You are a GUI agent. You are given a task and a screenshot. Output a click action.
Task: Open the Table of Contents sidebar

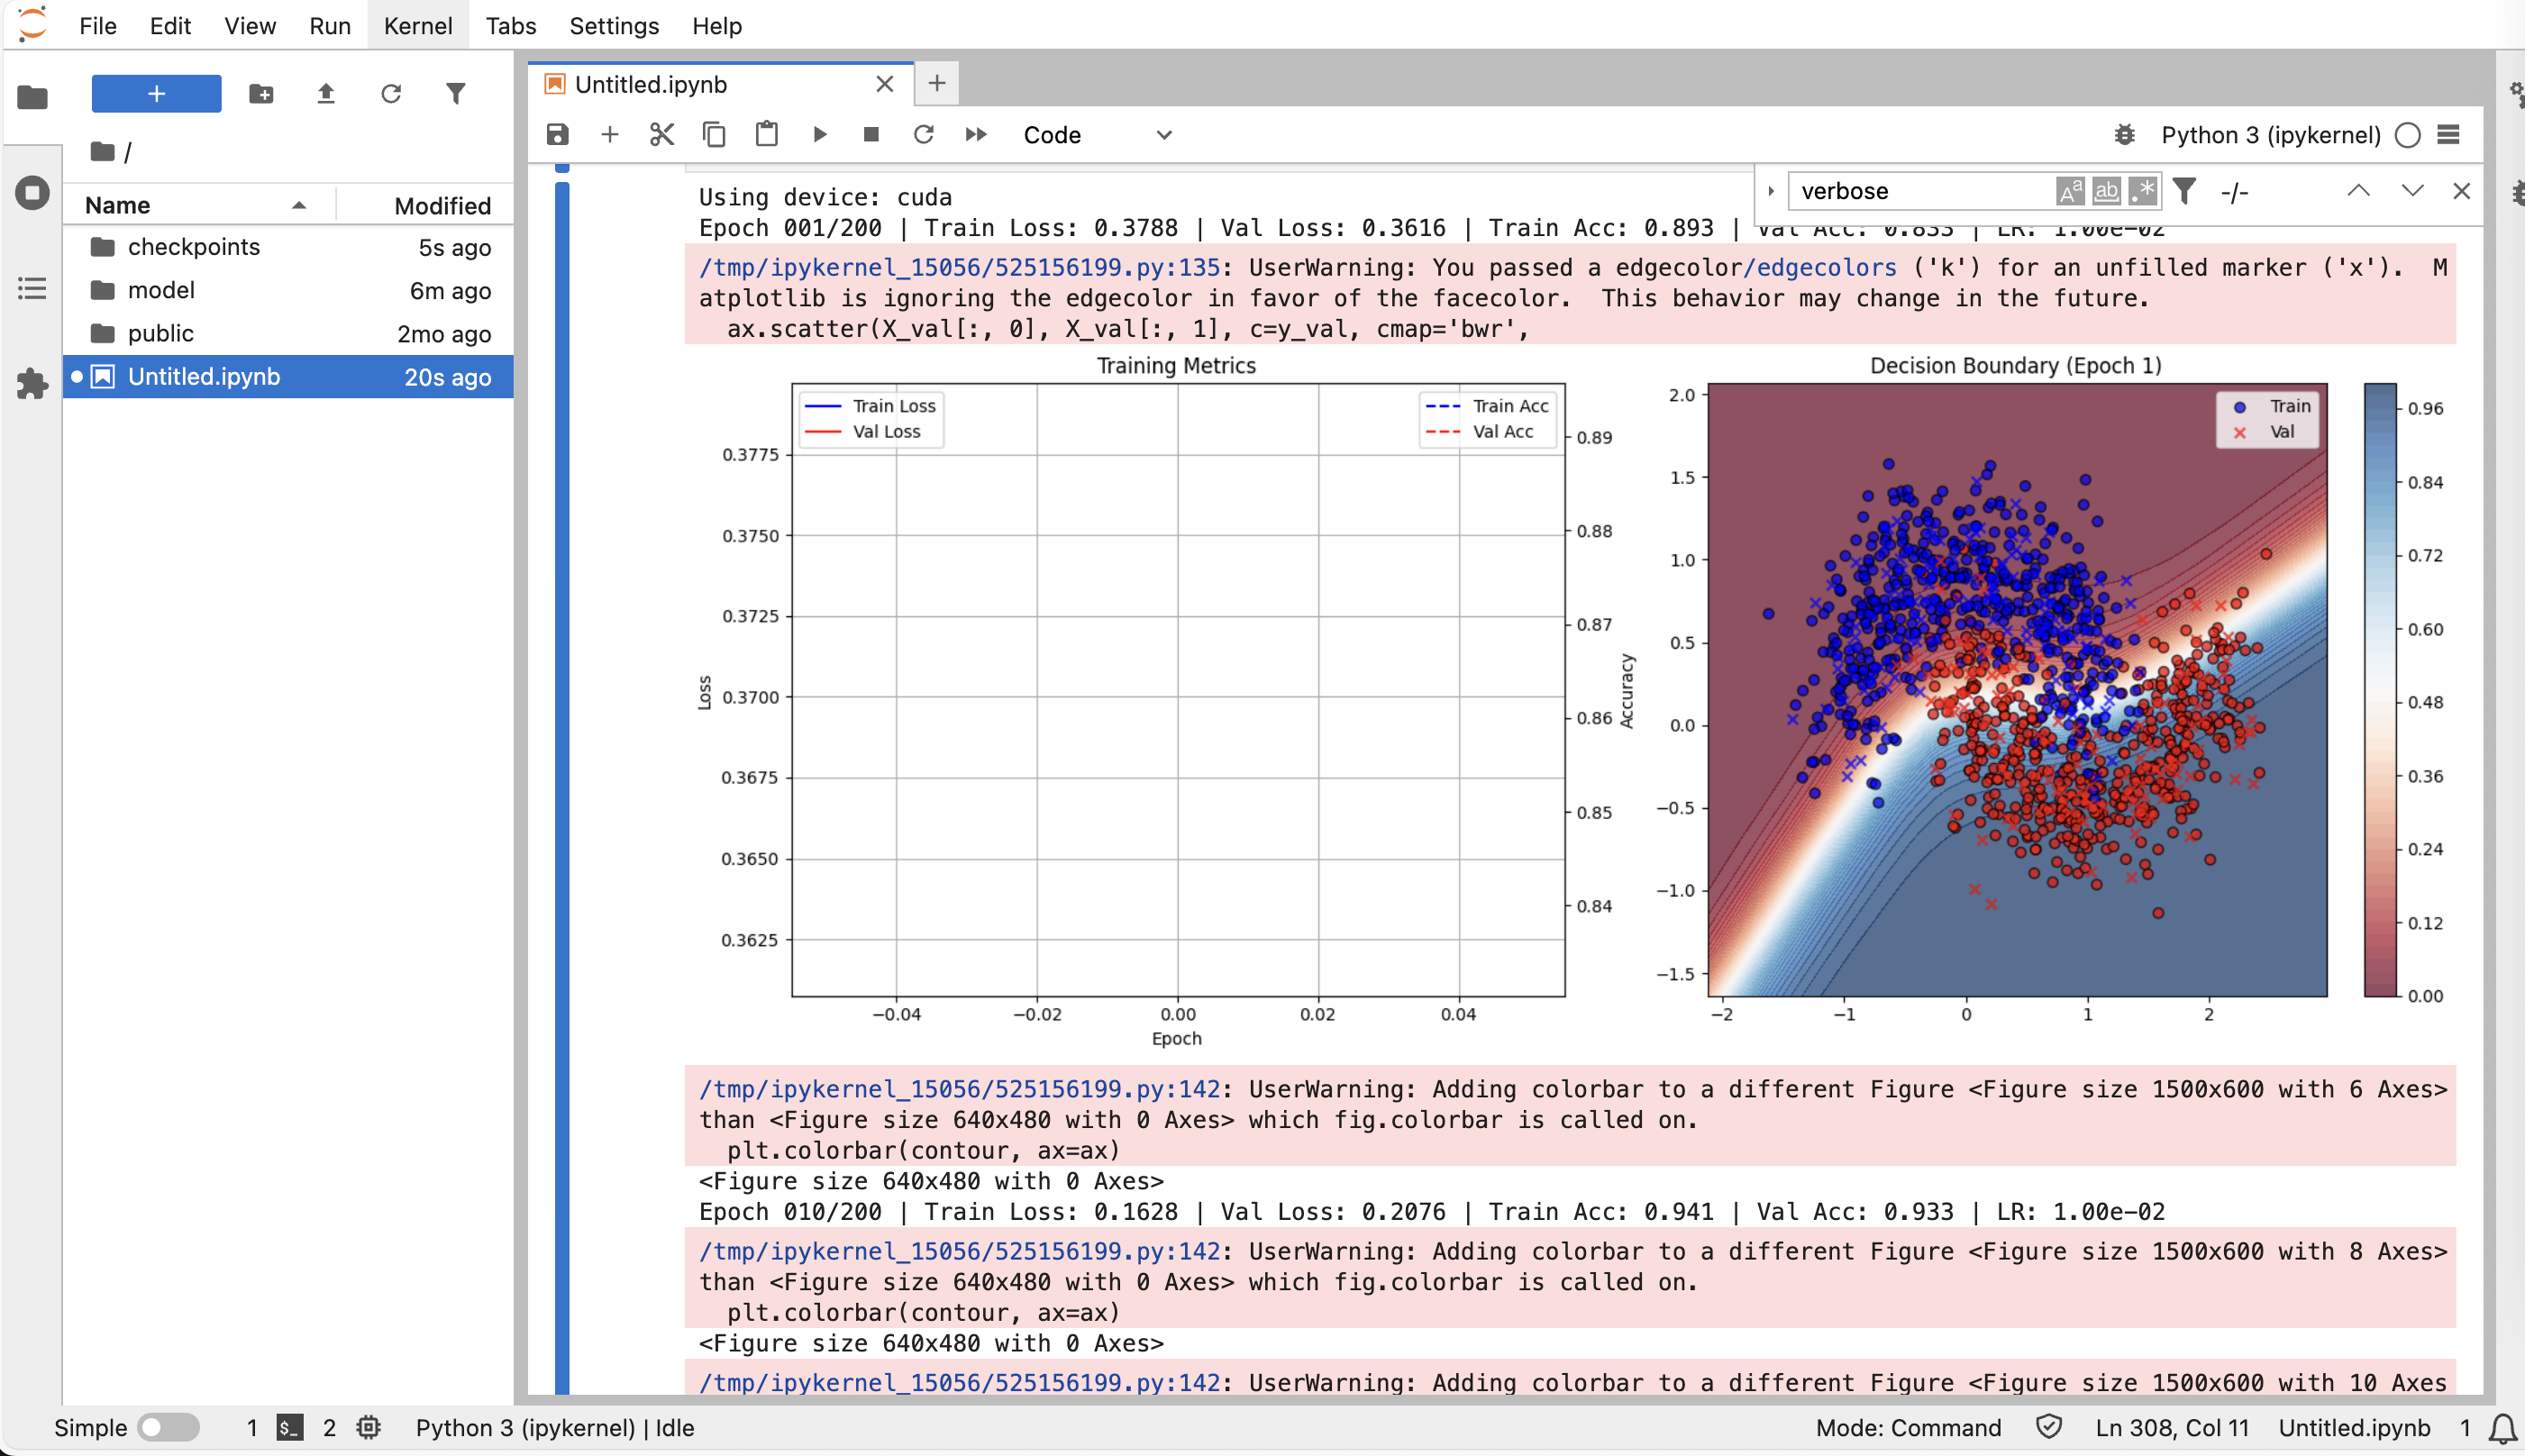(x=32, y=289)
